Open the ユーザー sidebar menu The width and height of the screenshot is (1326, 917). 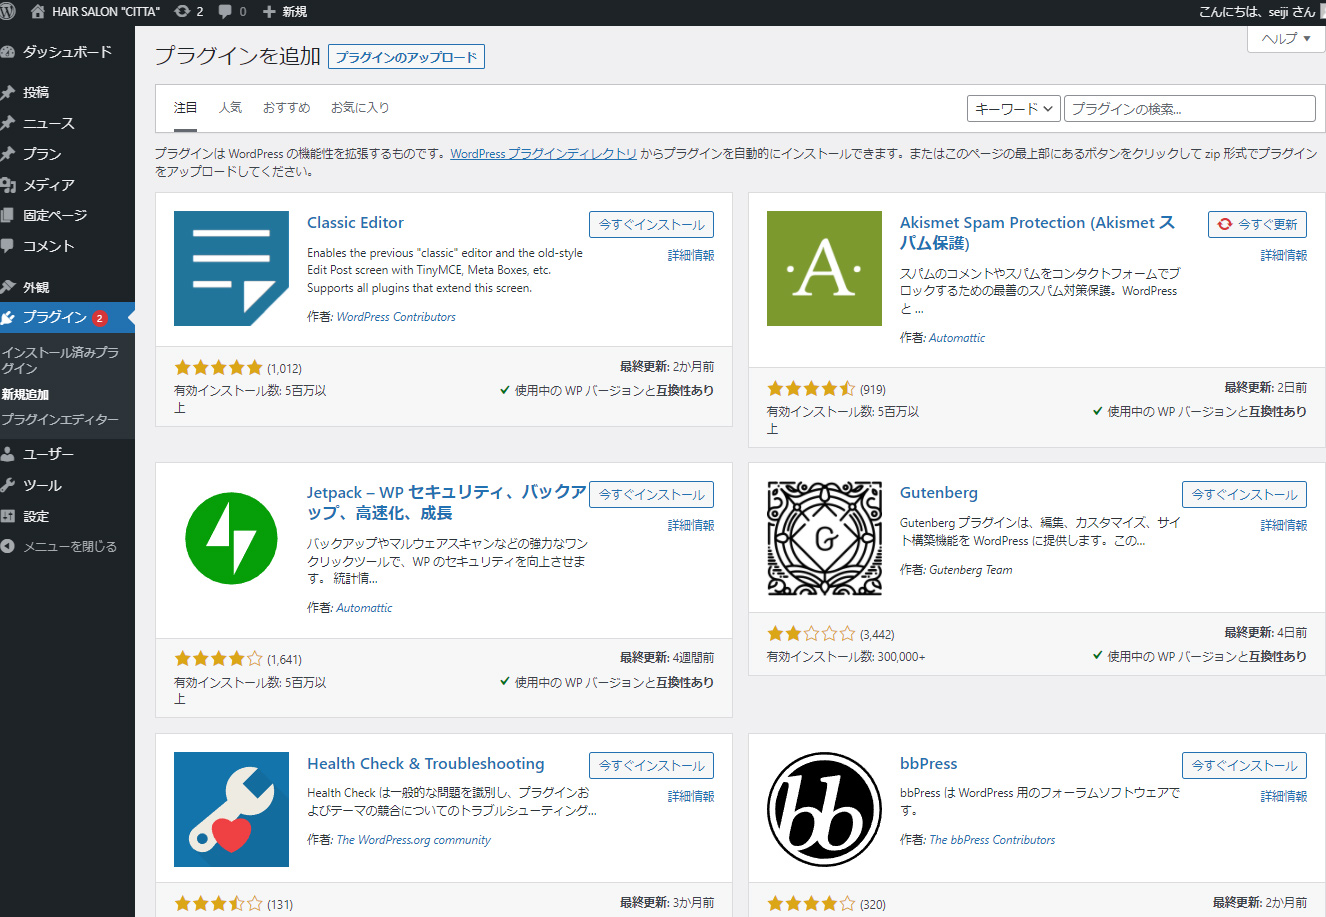tap(67, 454)
